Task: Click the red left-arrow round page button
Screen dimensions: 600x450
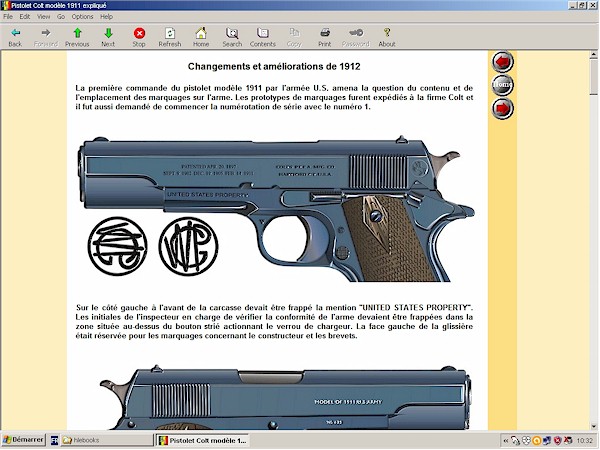Action: pyautogui.click(x=502, y=62)
